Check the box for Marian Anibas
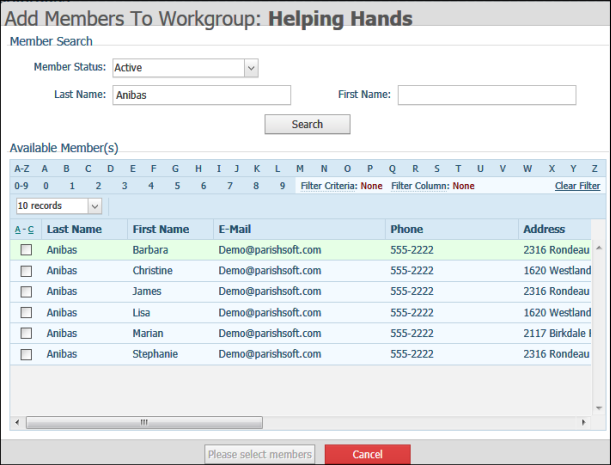This screenshot has height=465, width=611. pyautogui.click(x=26, y=333)
